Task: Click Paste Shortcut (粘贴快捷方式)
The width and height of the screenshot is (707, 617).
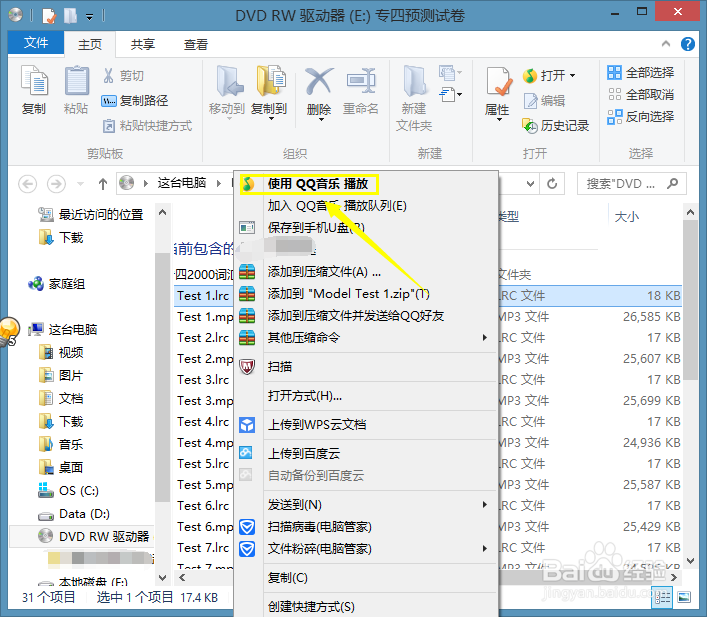Action: click(147, 125)
